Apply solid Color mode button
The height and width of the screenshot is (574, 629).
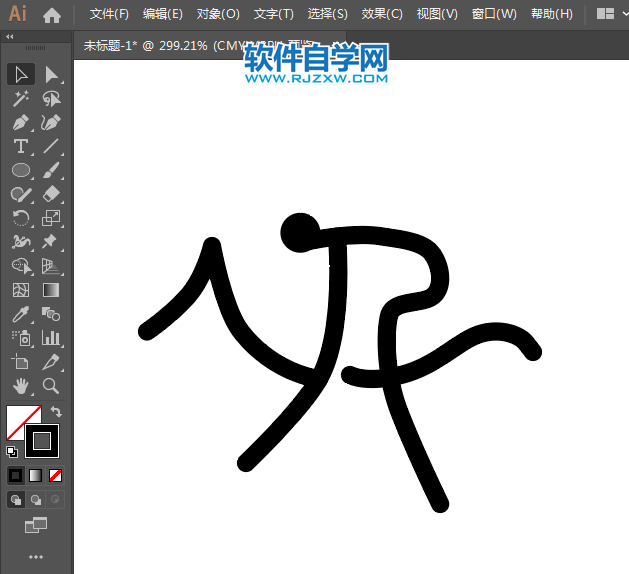tap(16, 476)
